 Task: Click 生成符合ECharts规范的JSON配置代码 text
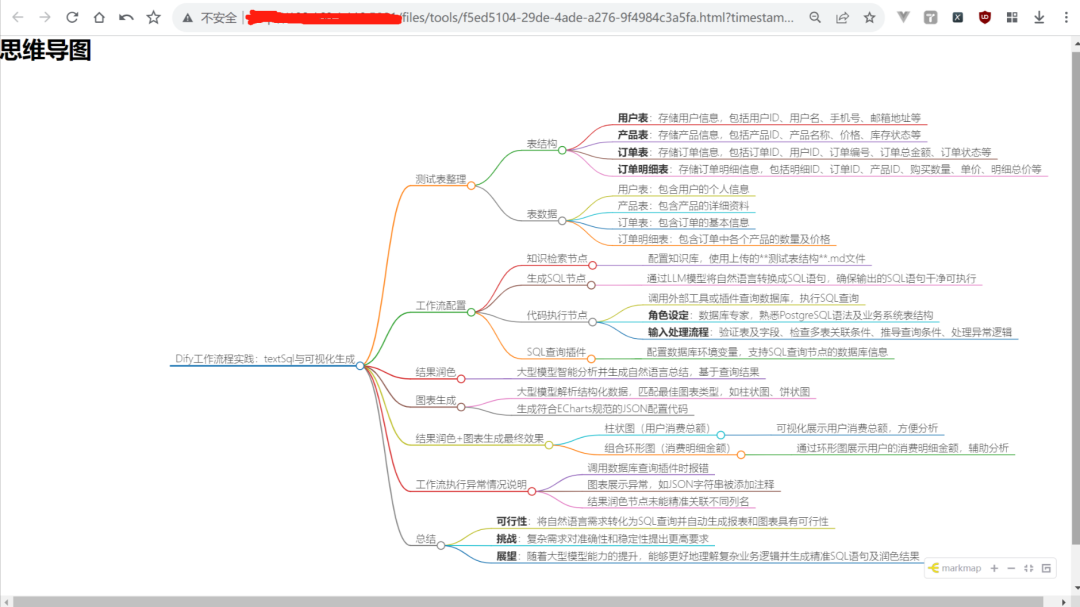602,409
